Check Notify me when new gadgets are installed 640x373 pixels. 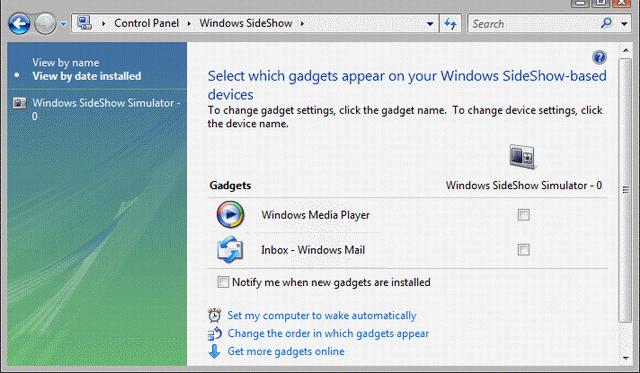click(x=223, y=282)
